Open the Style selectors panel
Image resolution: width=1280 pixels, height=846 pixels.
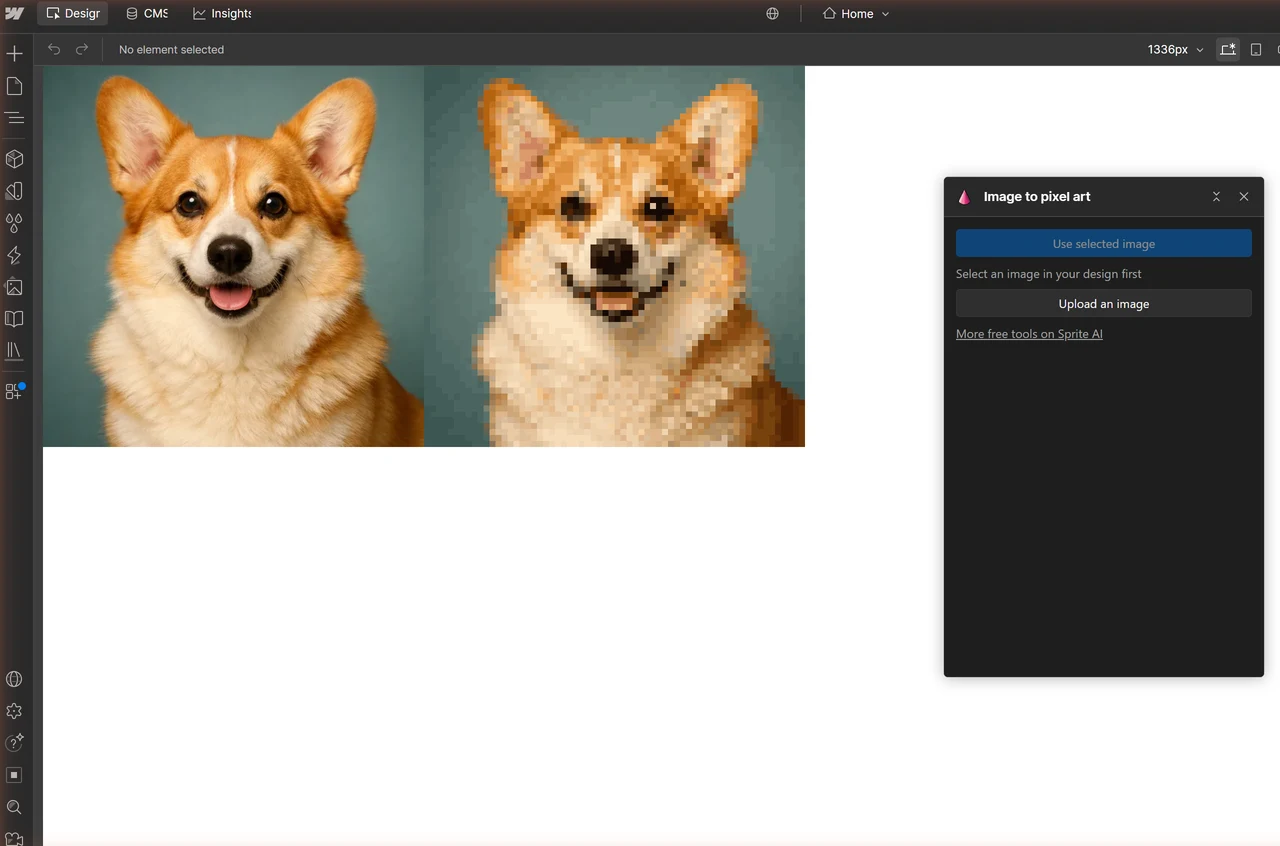tap(14, 191)
